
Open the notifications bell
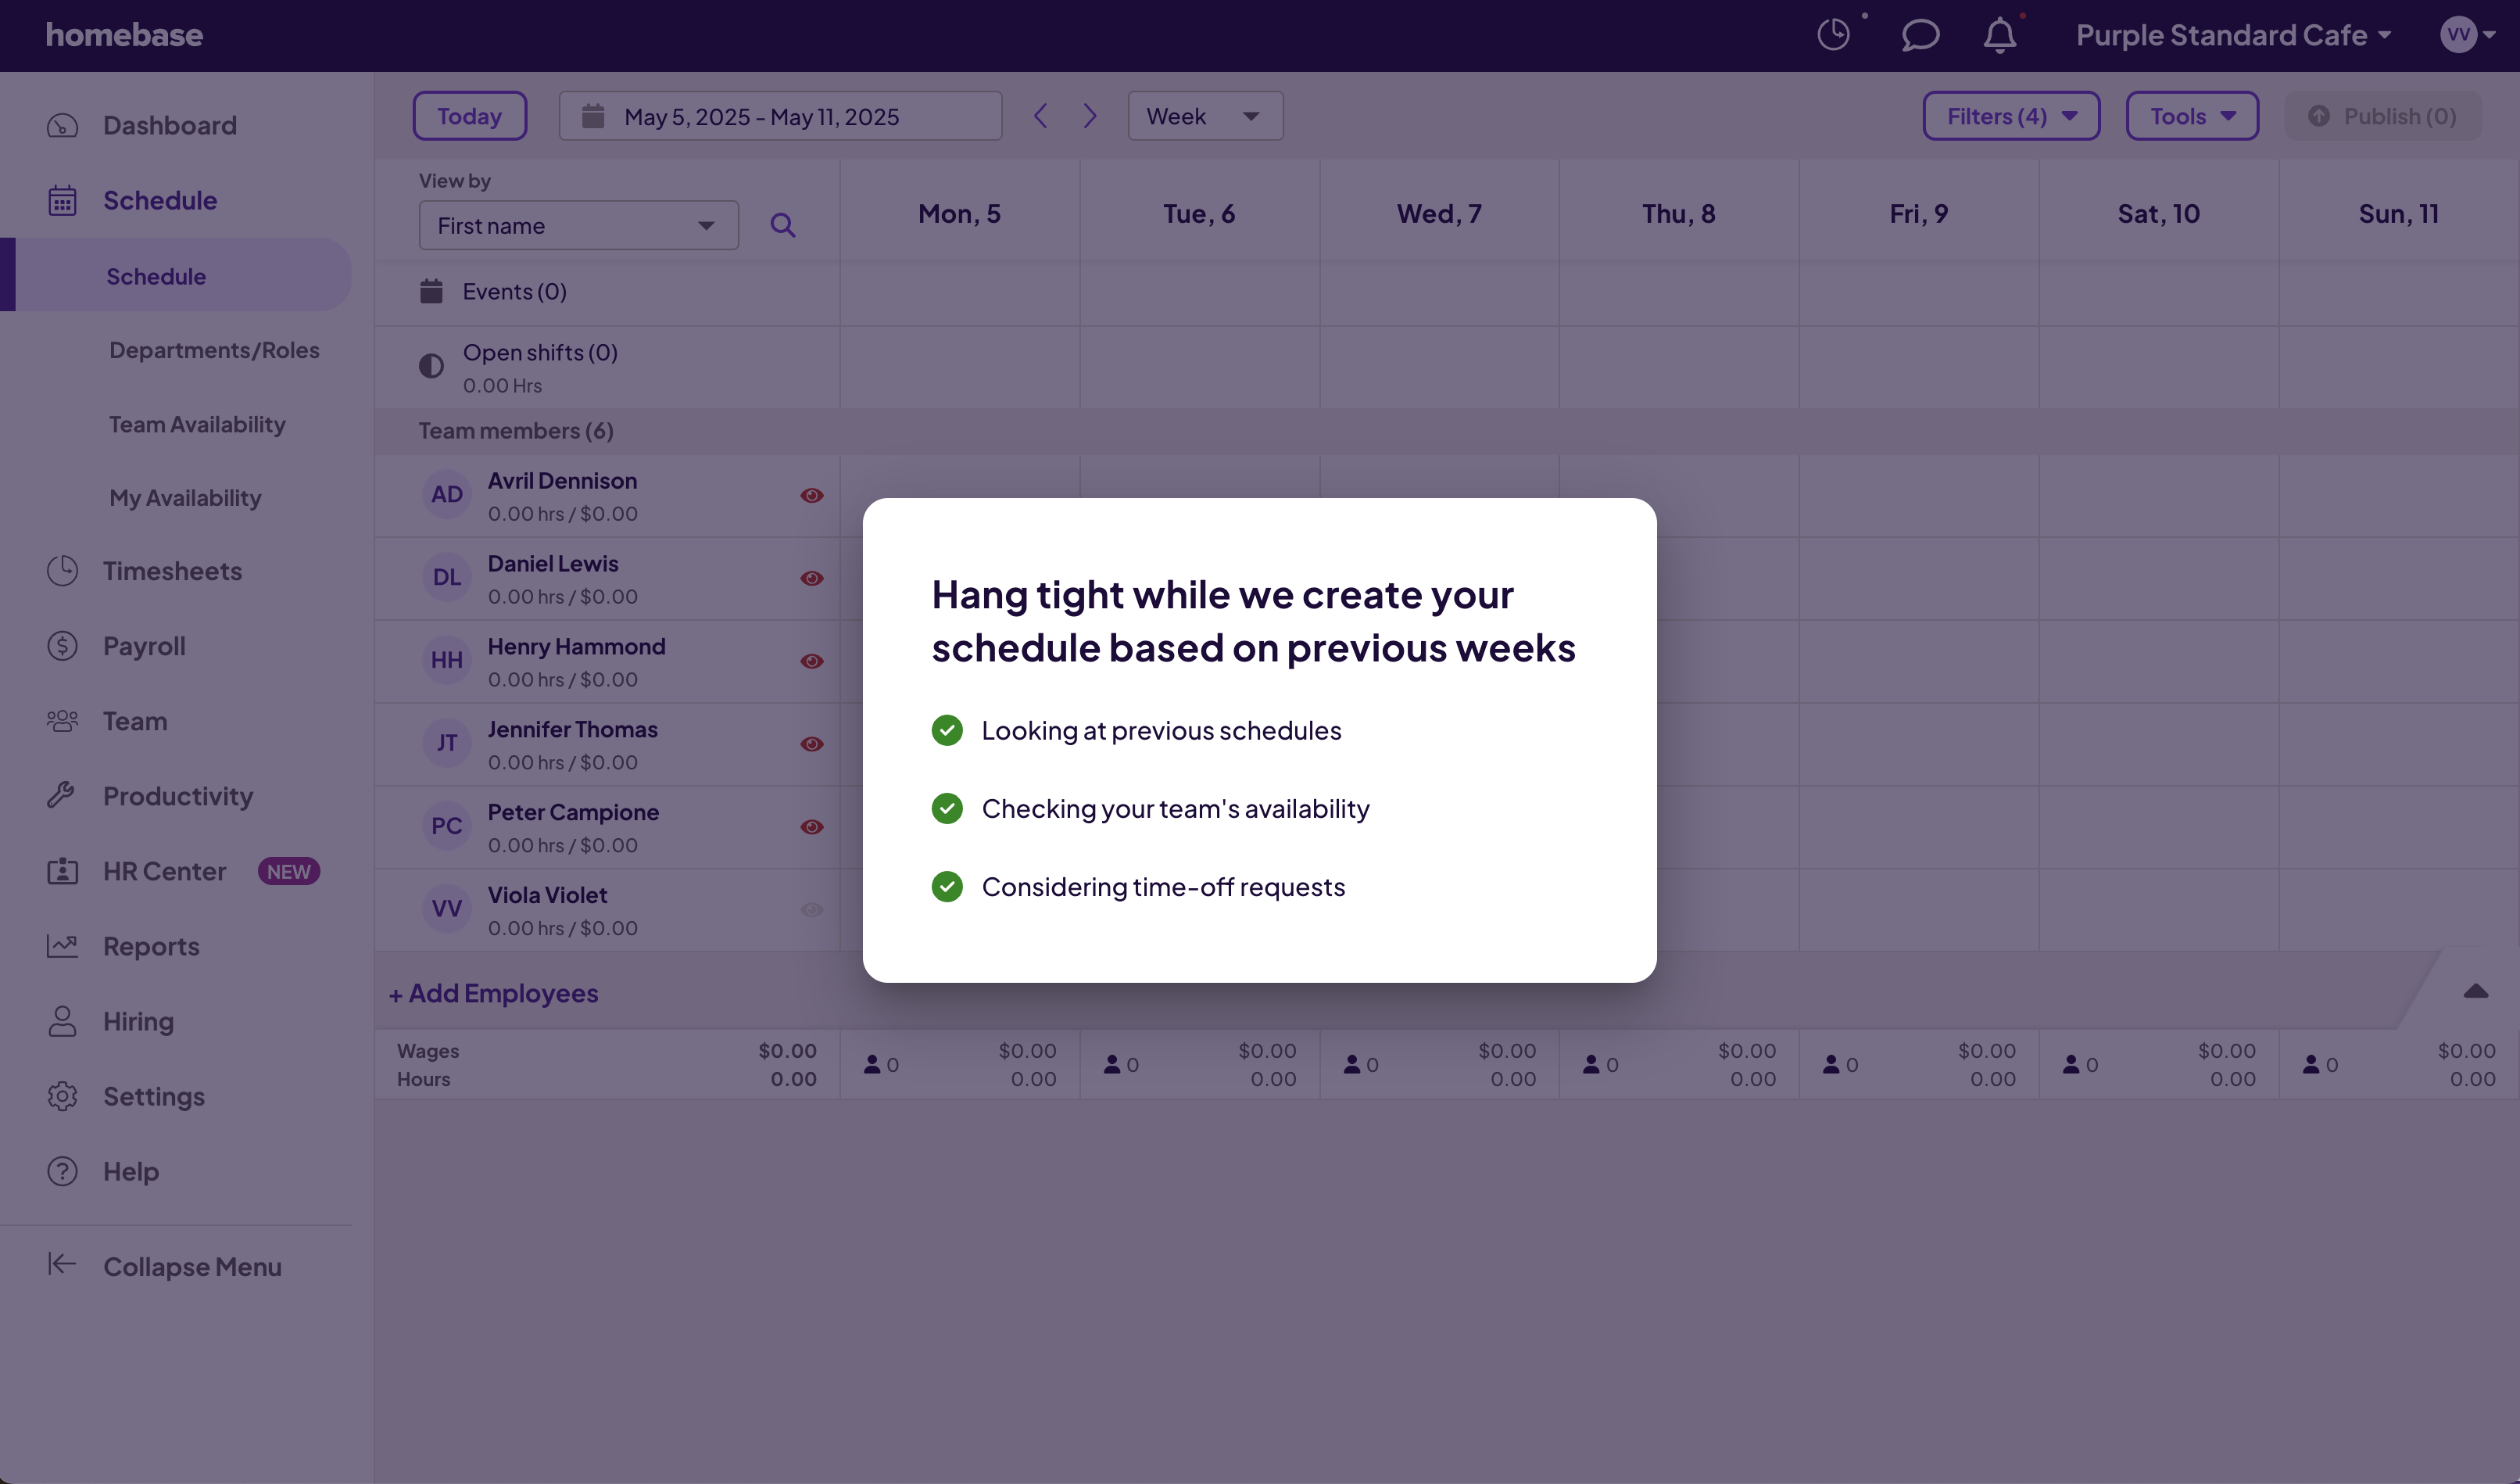[1999, 35]
